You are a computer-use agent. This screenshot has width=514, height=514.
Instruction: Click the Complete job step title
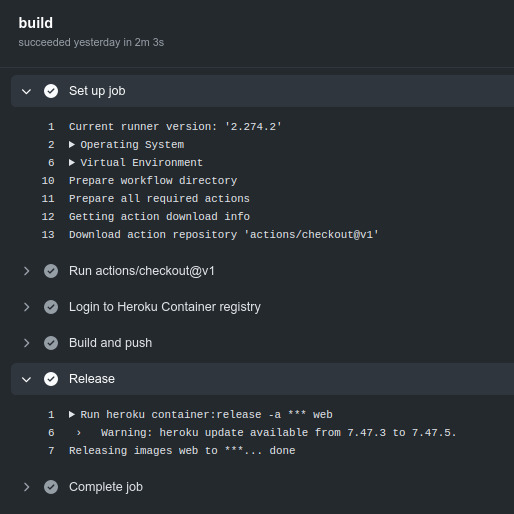[x=106, y=487]
